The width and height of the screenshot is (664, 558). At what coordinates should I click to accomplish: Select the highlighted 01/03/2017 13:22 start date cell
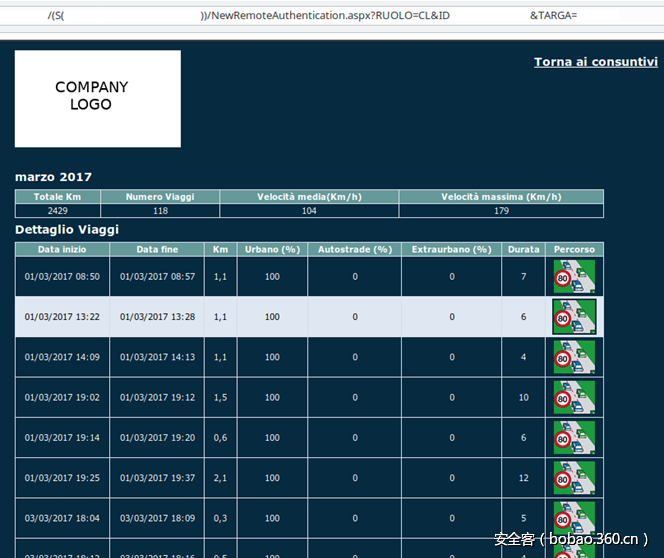coord(62,317)
